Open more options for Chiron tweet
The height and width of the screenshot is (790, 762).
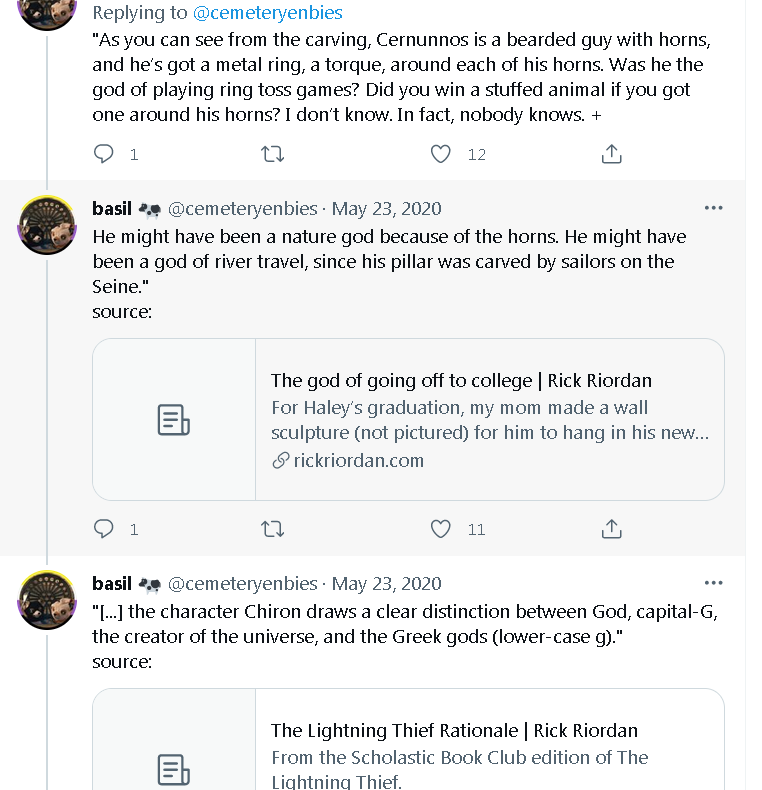click(x=713, y=583)
